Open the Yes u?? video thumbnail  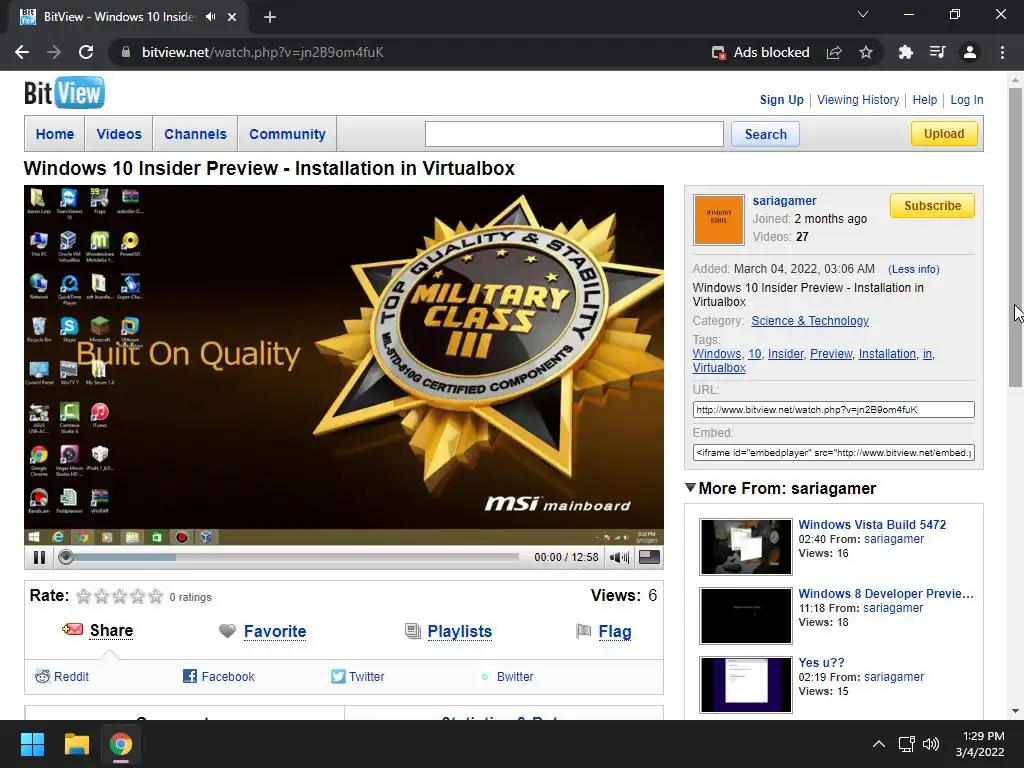(x=745, y=684)
